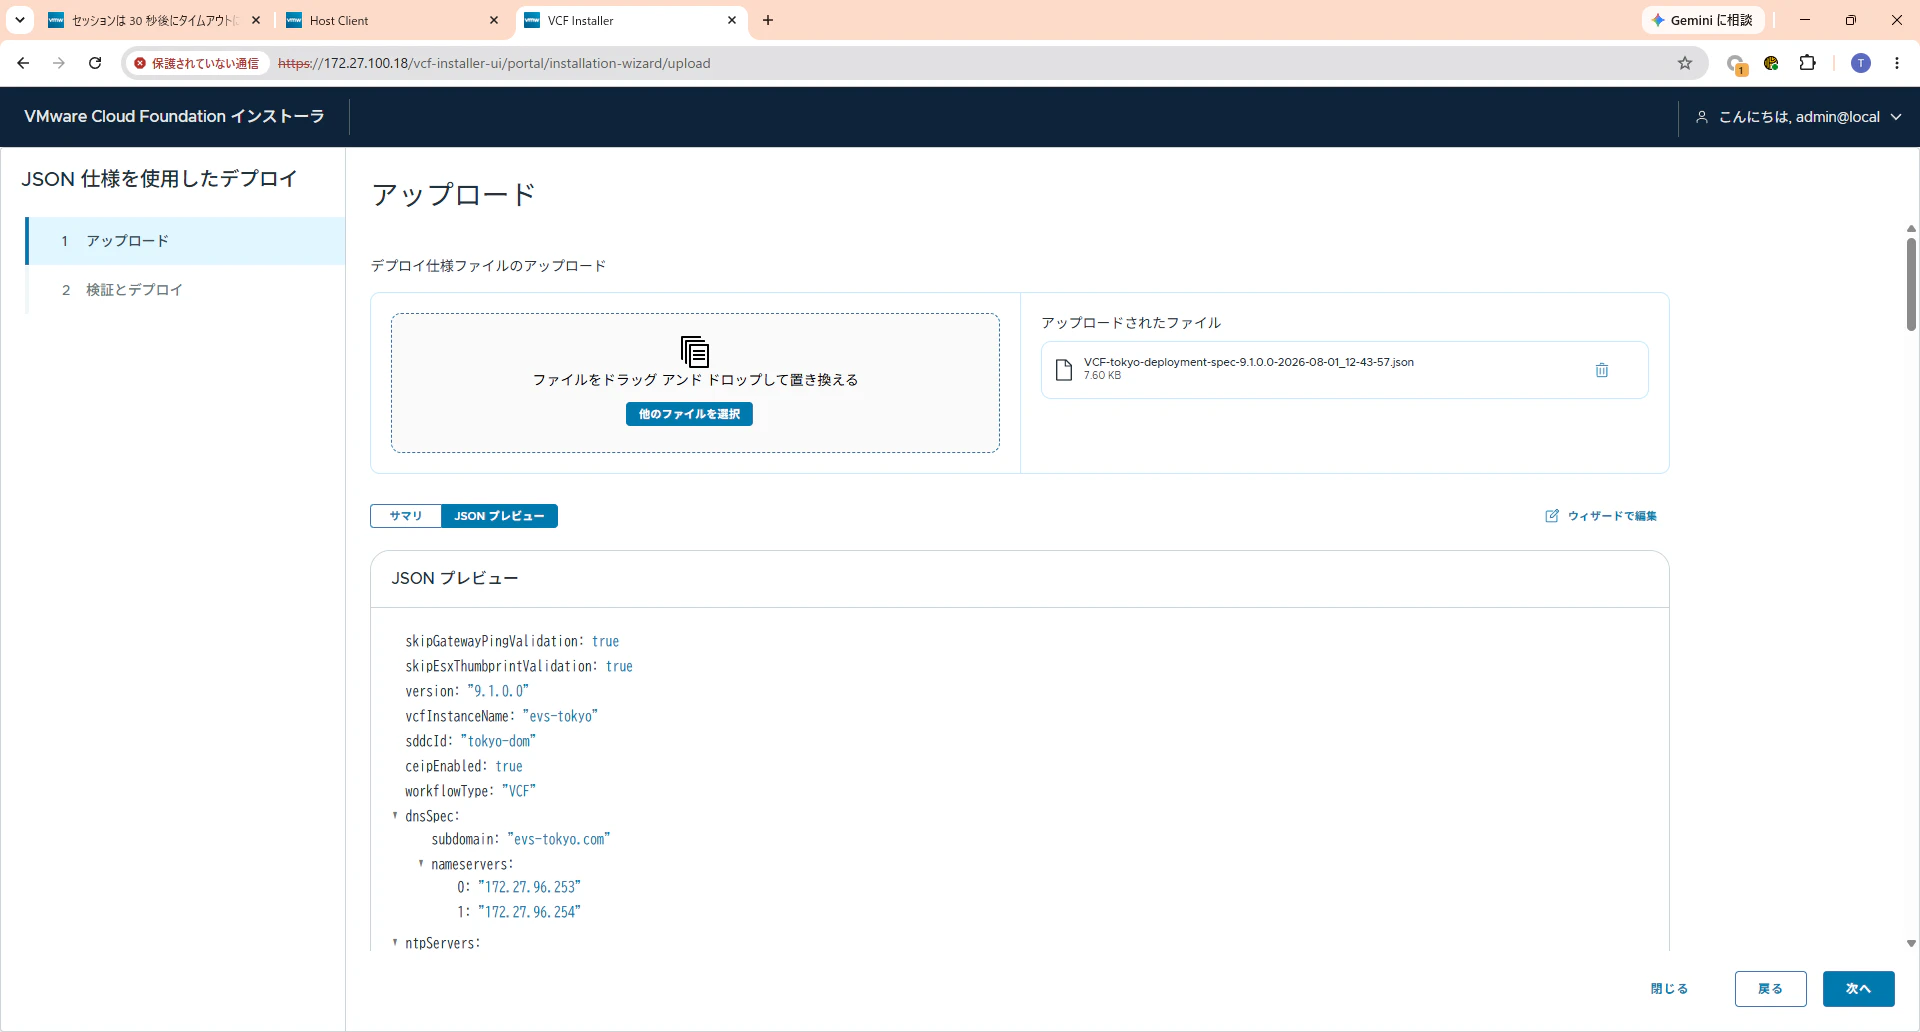Click the browser address bar URL
The width and height of the screenshot is (1920, 1032).
pyautogui.click(x=494, y=63)
